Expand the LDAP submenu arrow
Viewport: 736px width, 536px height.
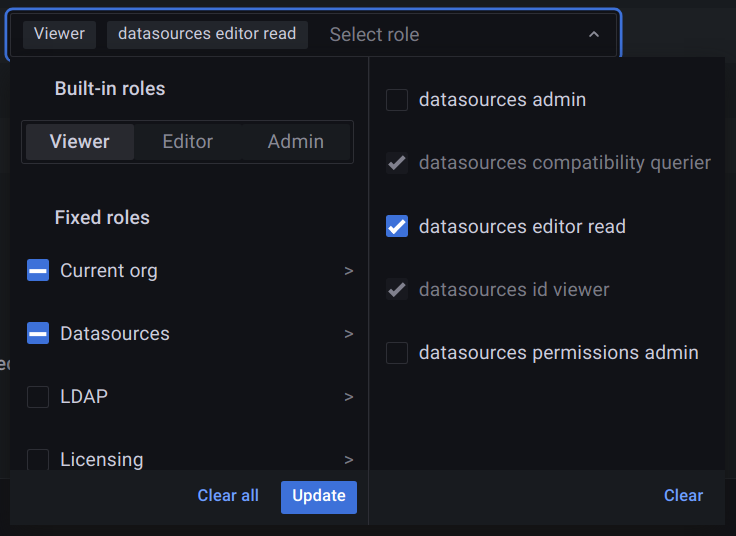point(349,397)
